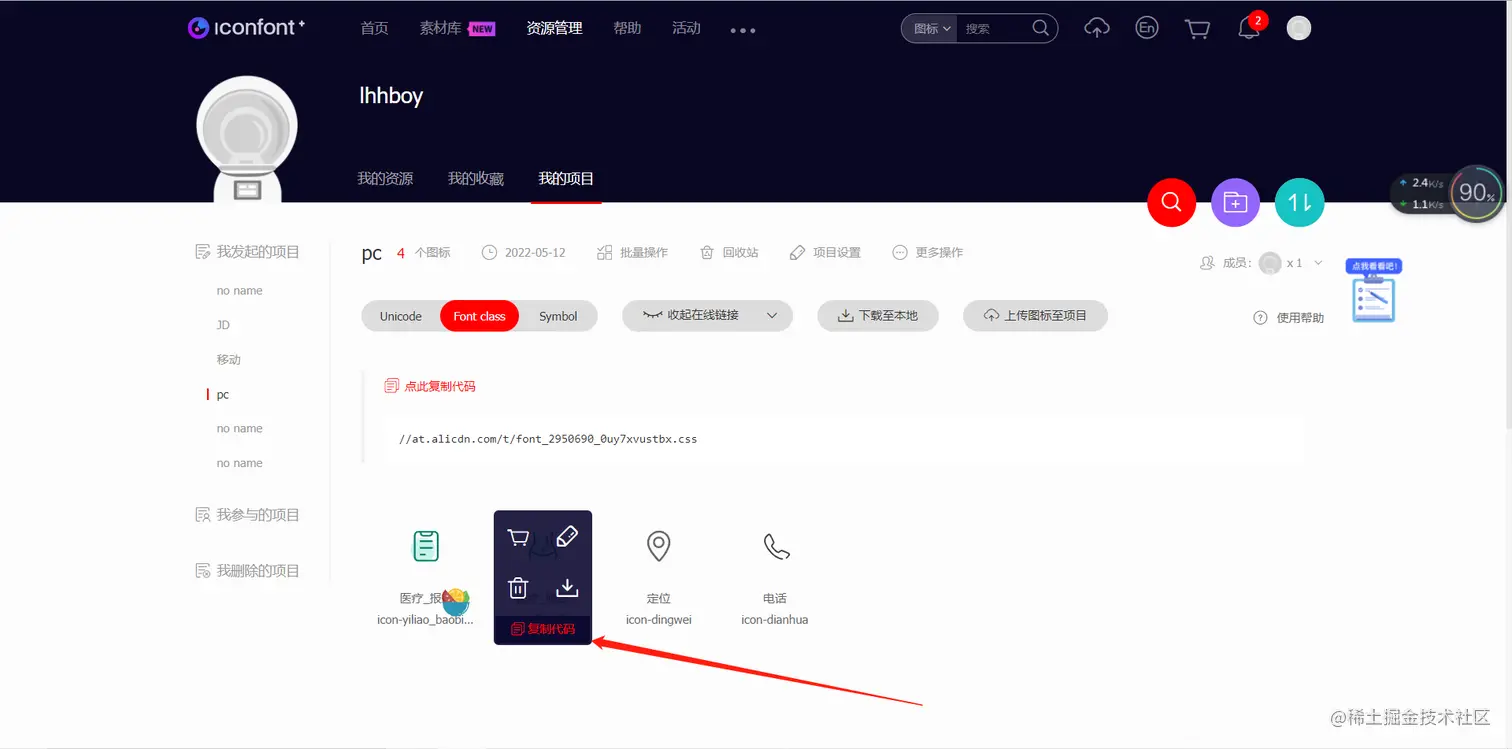Select the 医疗_报告 icon
1512x749 pixels.
(426, 546)
